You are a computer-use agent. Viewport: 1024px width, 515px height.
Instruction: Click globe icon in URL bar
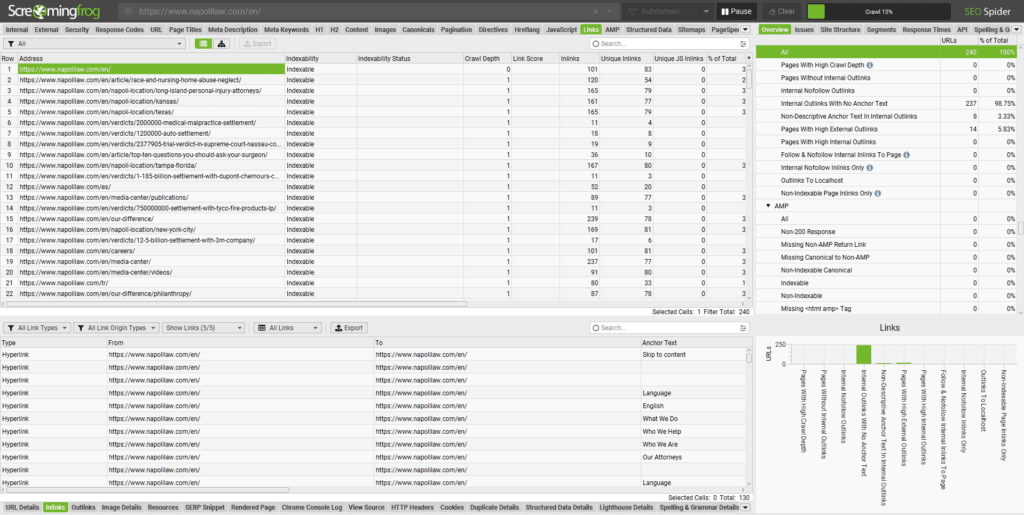pos(128,12)
